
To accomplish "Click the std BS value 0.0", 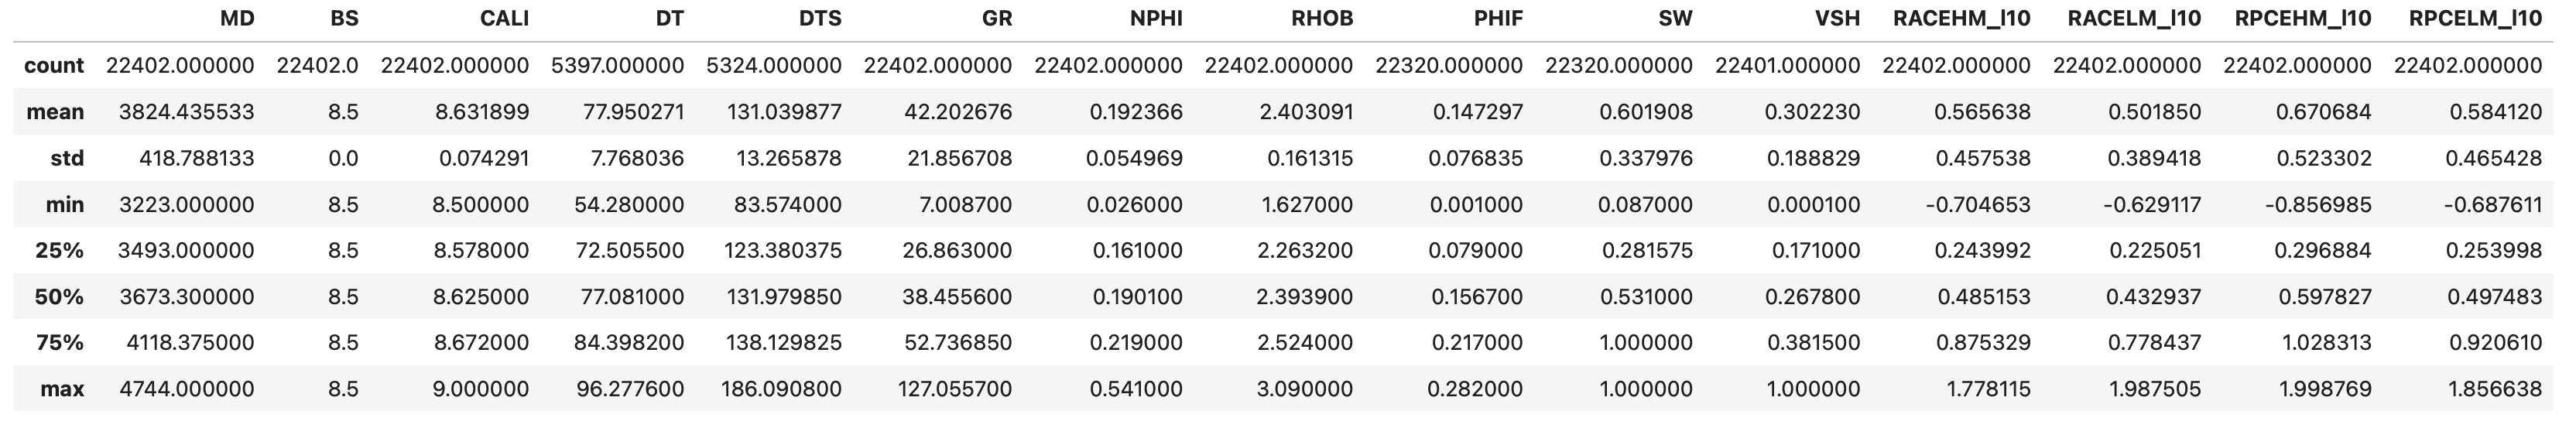I will (343, 158).
